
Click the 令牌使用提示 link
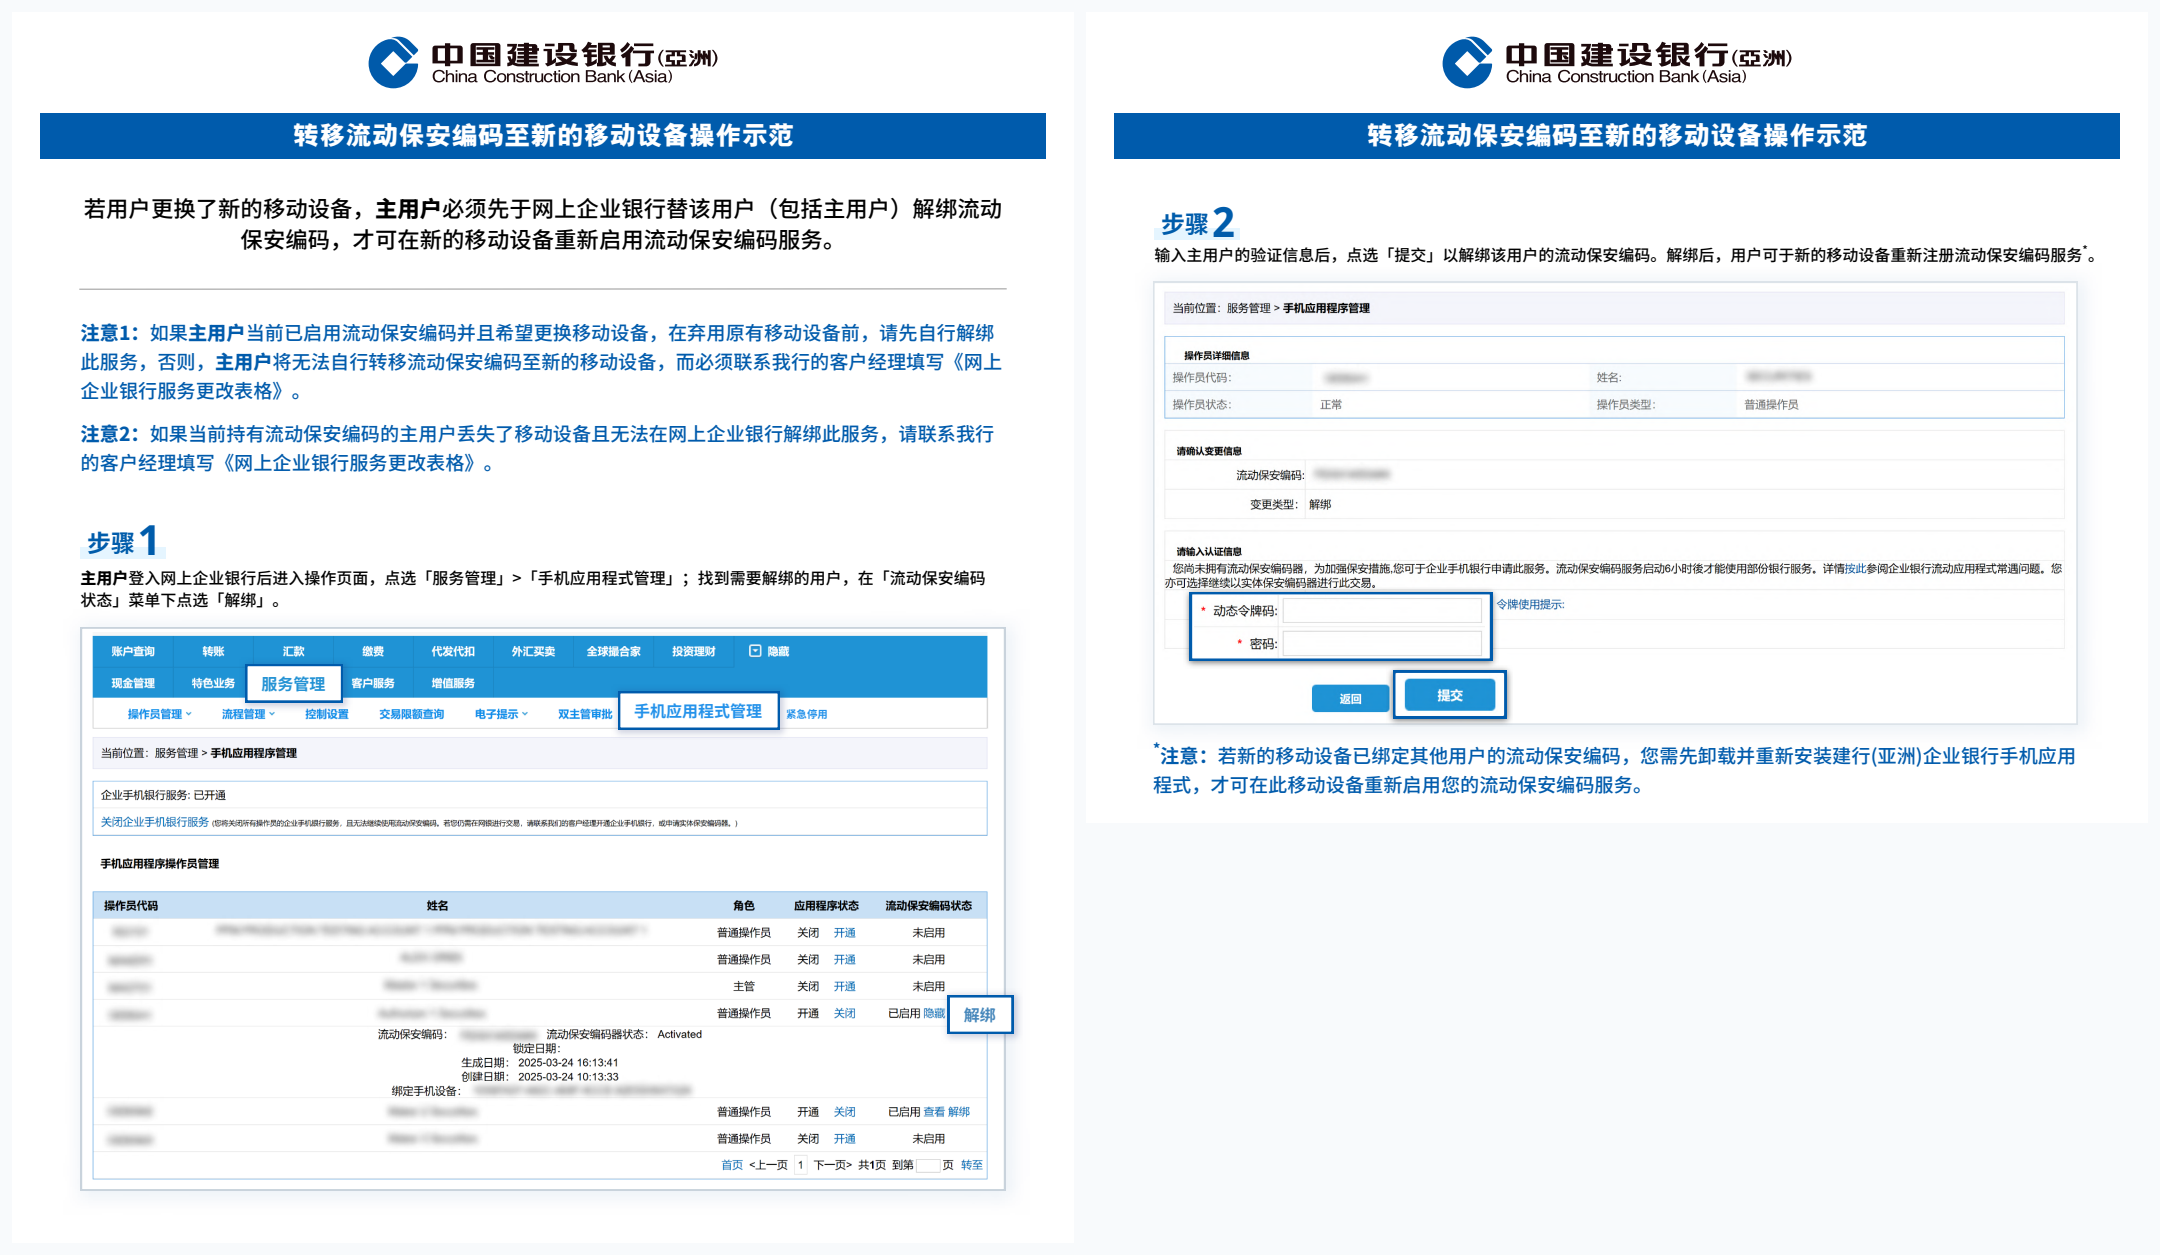[1530, 604]
